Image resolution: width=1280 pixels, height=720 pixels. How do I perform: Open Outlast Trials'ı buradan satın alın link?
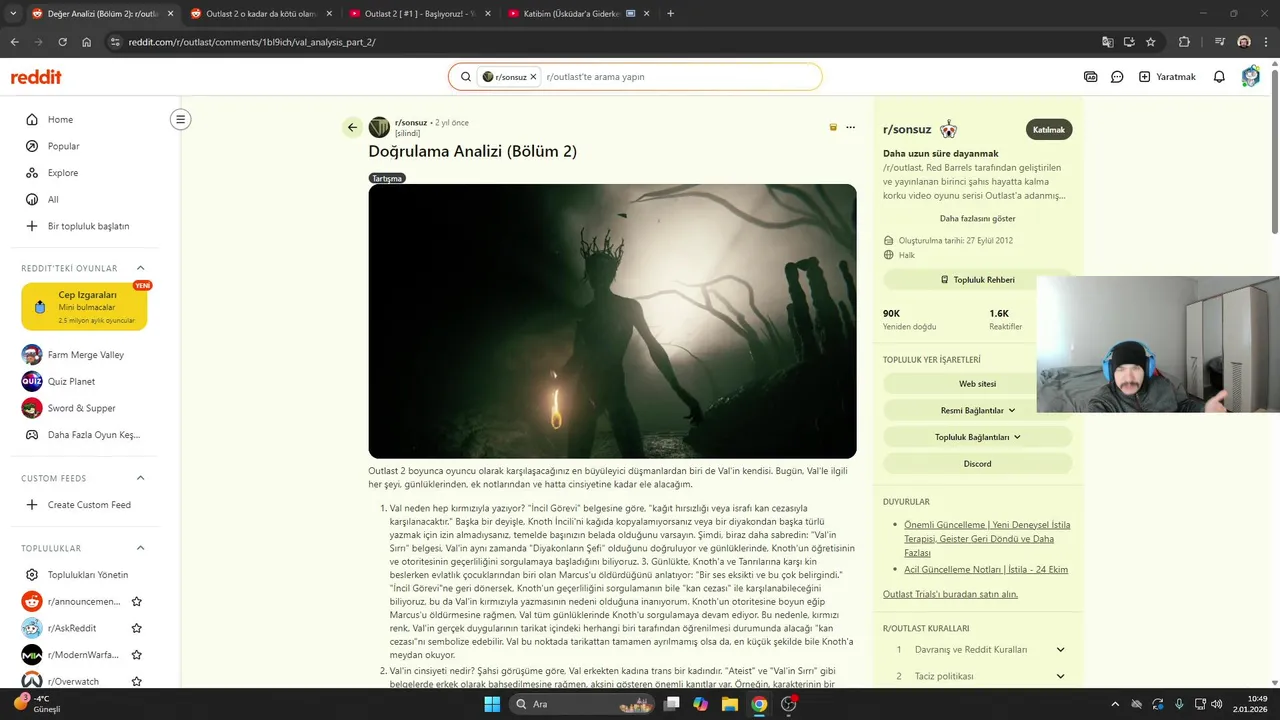pos(950,594)
